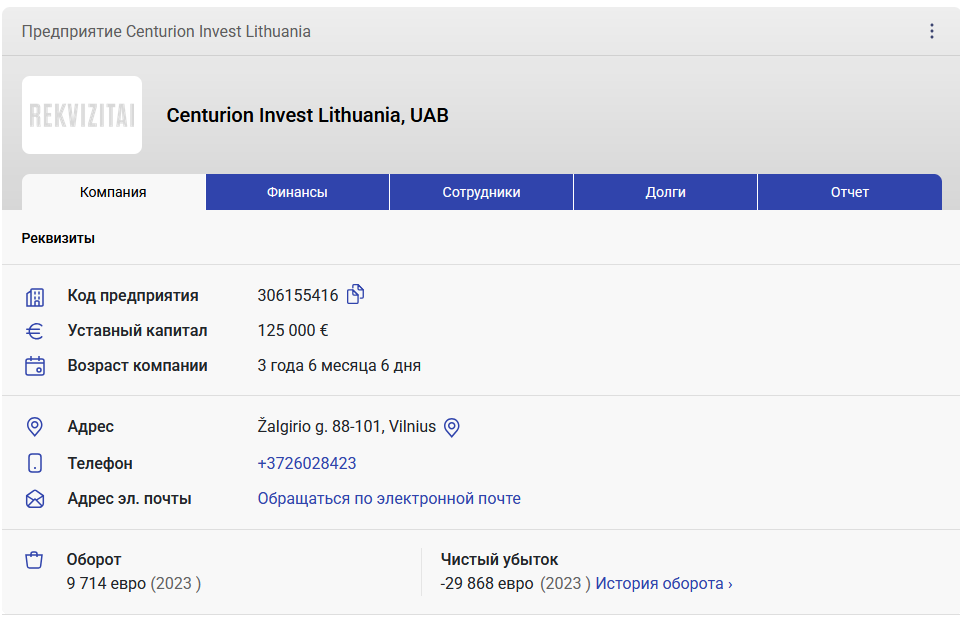Click the Rekvizitai company logo thumbnail
The image size is (960, 622).
pyautogui.click(x=82, y=115)
